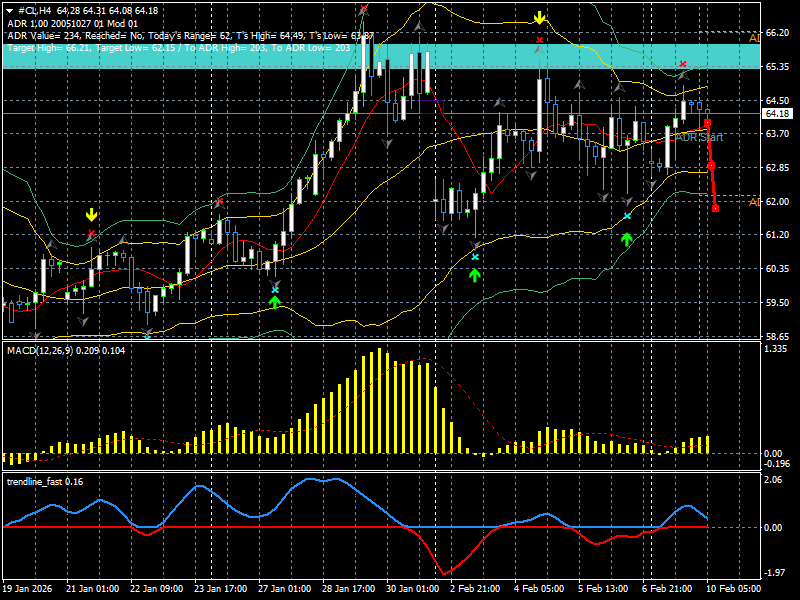Click the 30 Jan 01:00 time label
Viewport: 800px width, 600px height.
coord(413,589)
